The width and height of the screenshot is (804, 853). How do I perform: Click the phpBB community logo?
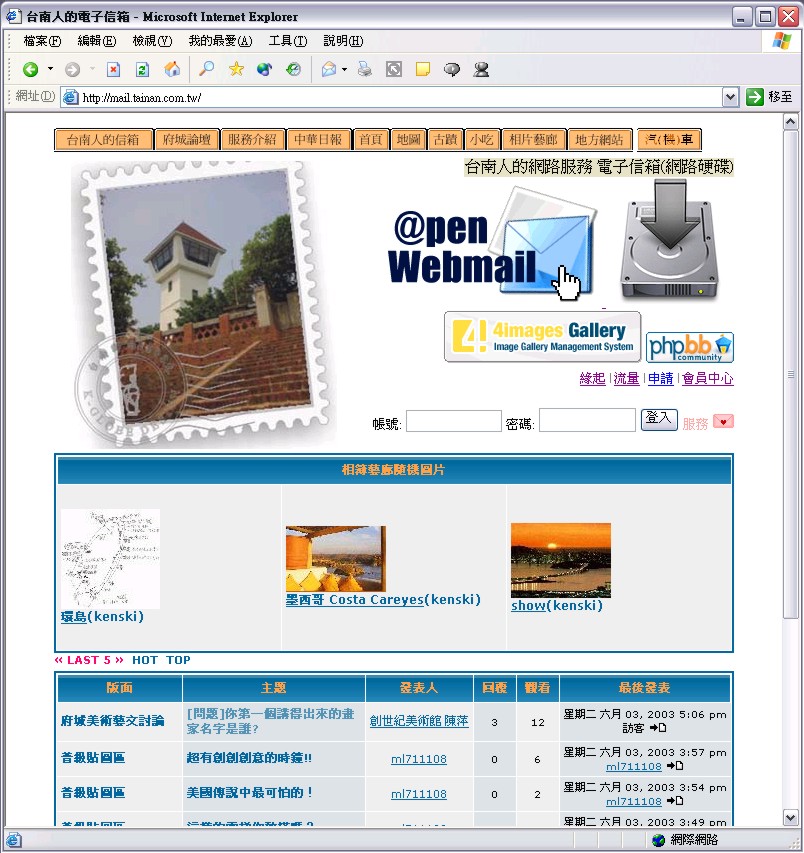pyautogui.click(x=690, y=347)
